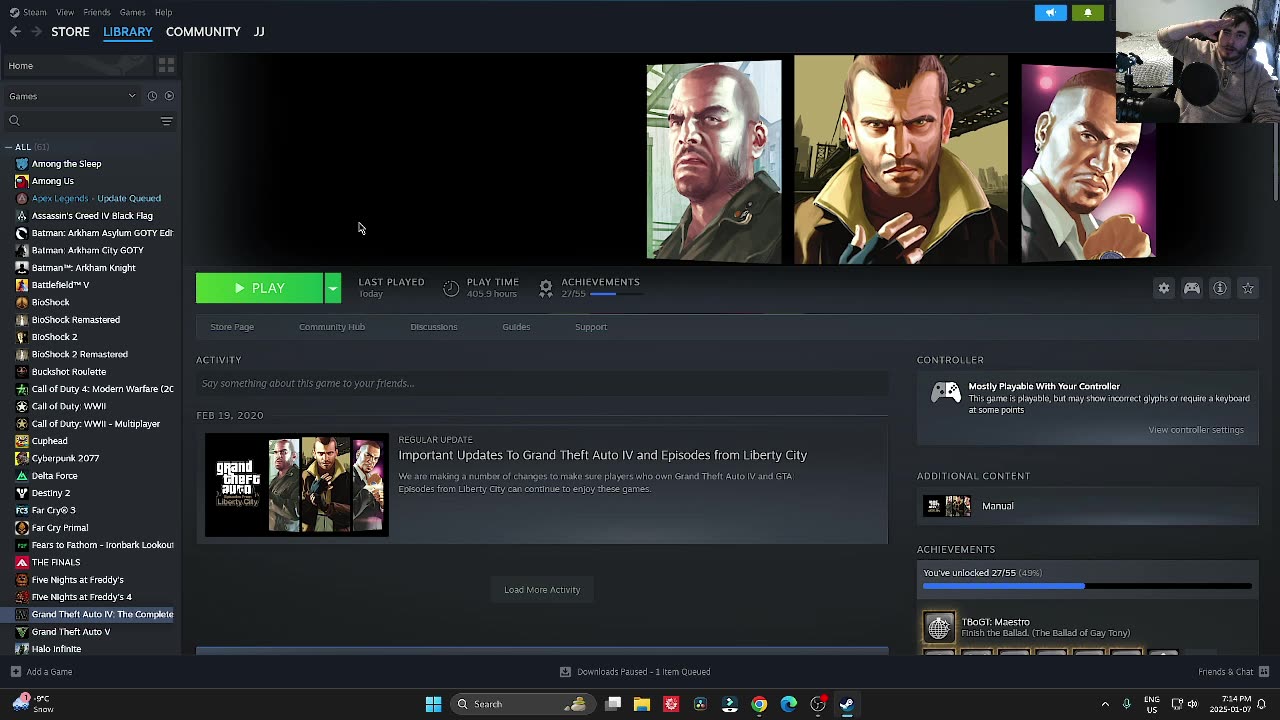The height and width of the screenshot is (720, 1280).
Task: Open the Store Page link
Action: coord(232,327)
